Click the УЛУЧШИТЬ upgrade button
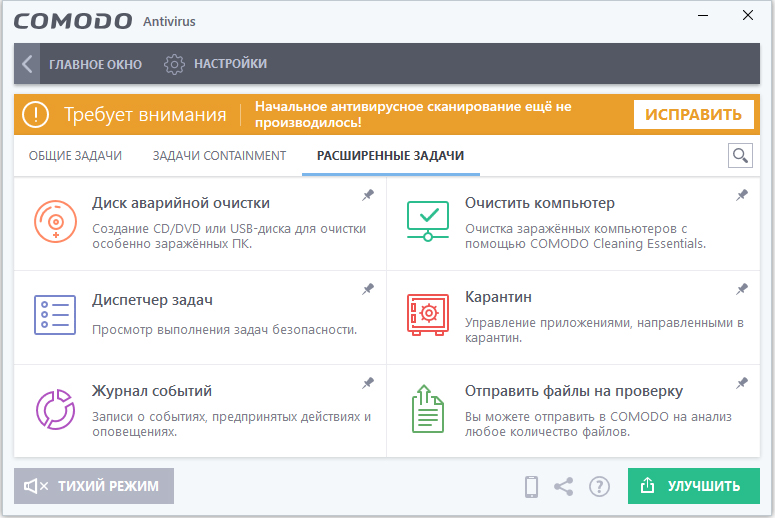 click(x=694, y=486)
